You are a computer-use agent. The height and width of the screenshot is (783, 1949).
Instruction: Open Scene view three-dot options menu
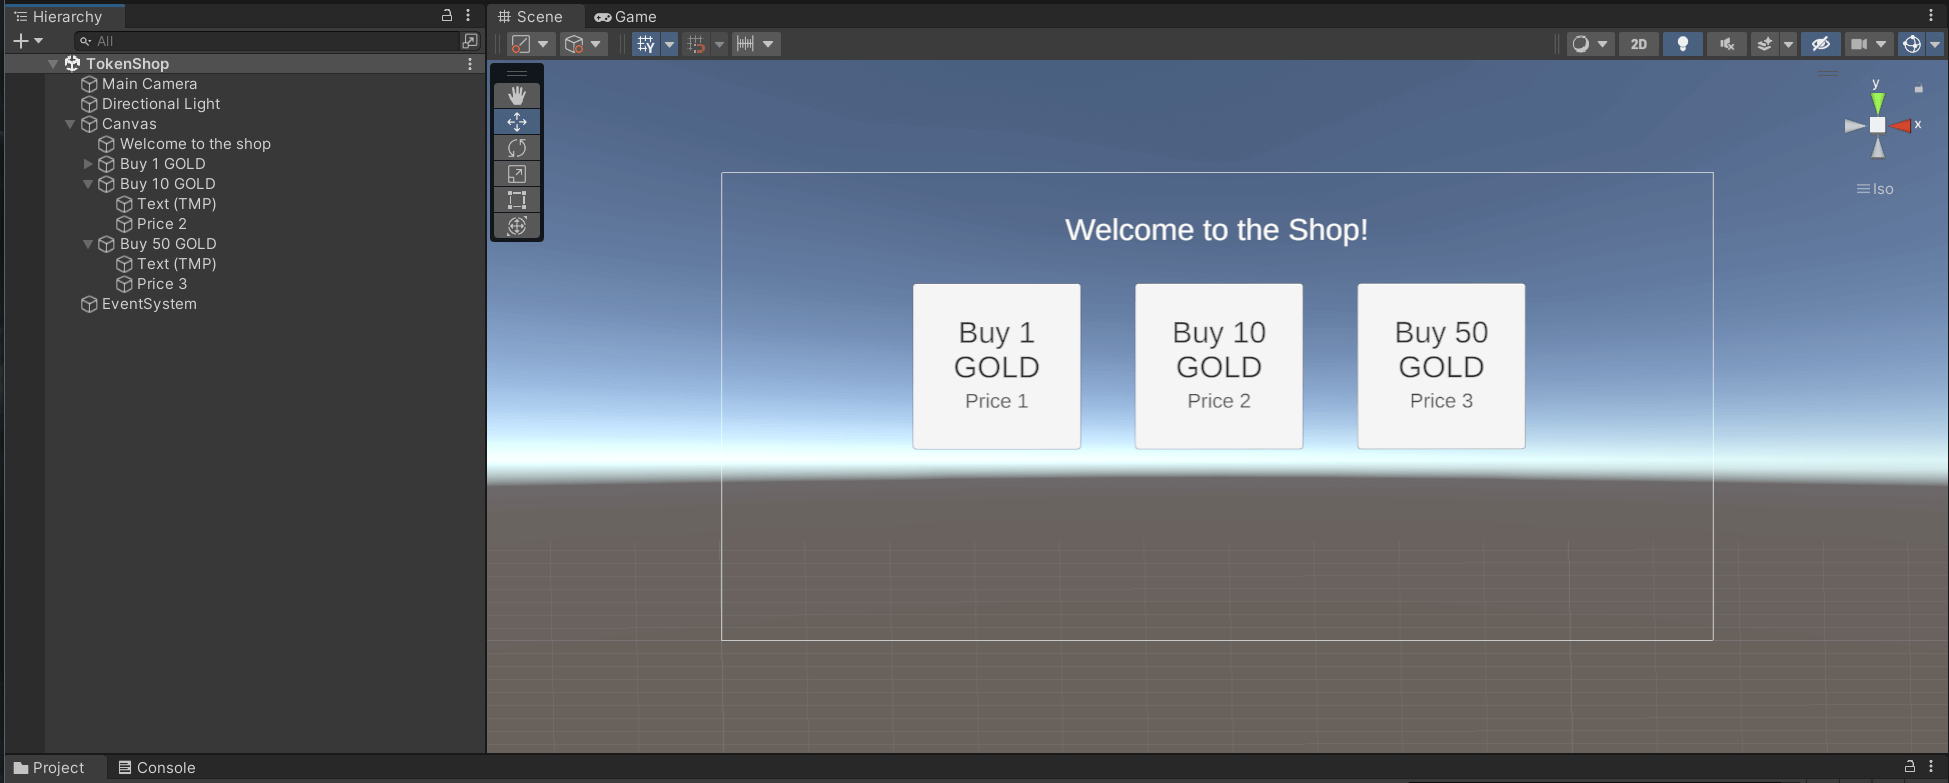(x=1931, y=15)
